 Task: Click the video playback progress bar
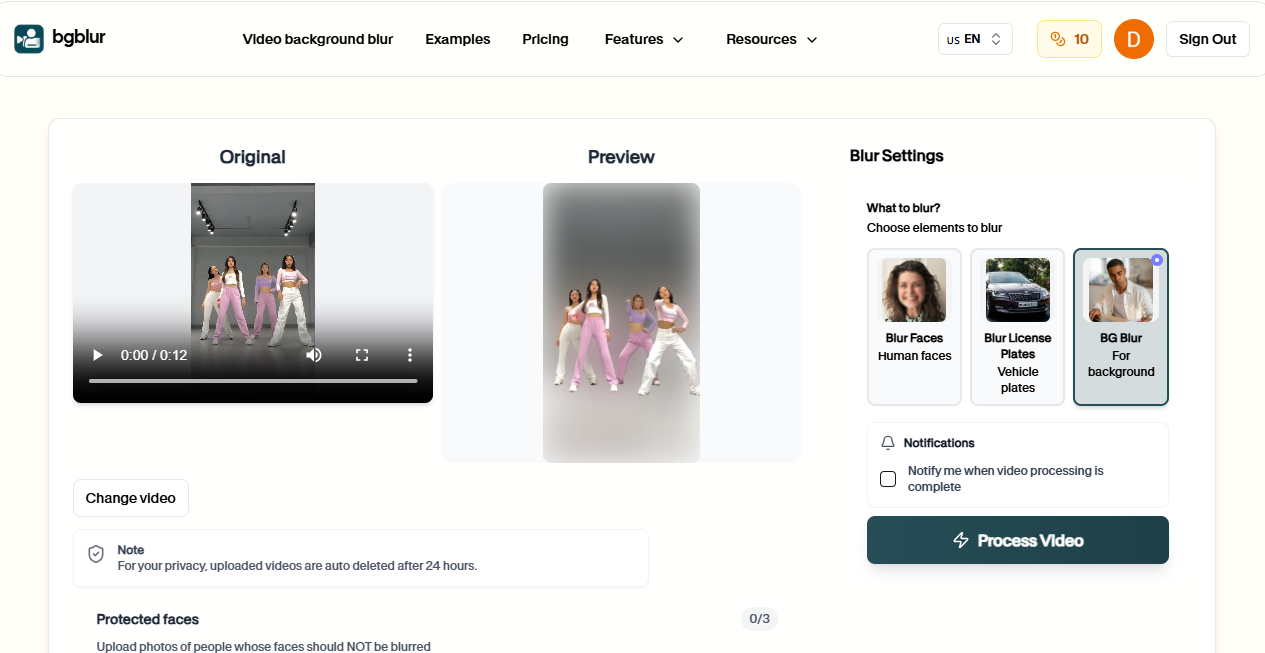click(x=252, y=380)
